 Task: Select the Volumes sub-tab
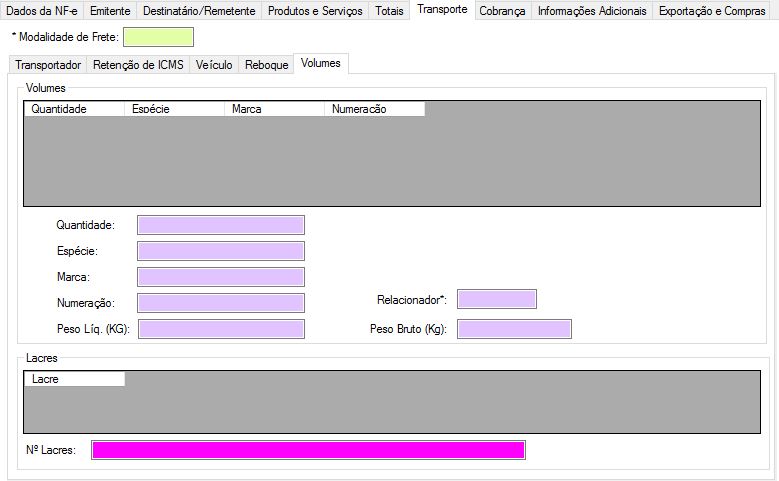click(x=320, y=63)
